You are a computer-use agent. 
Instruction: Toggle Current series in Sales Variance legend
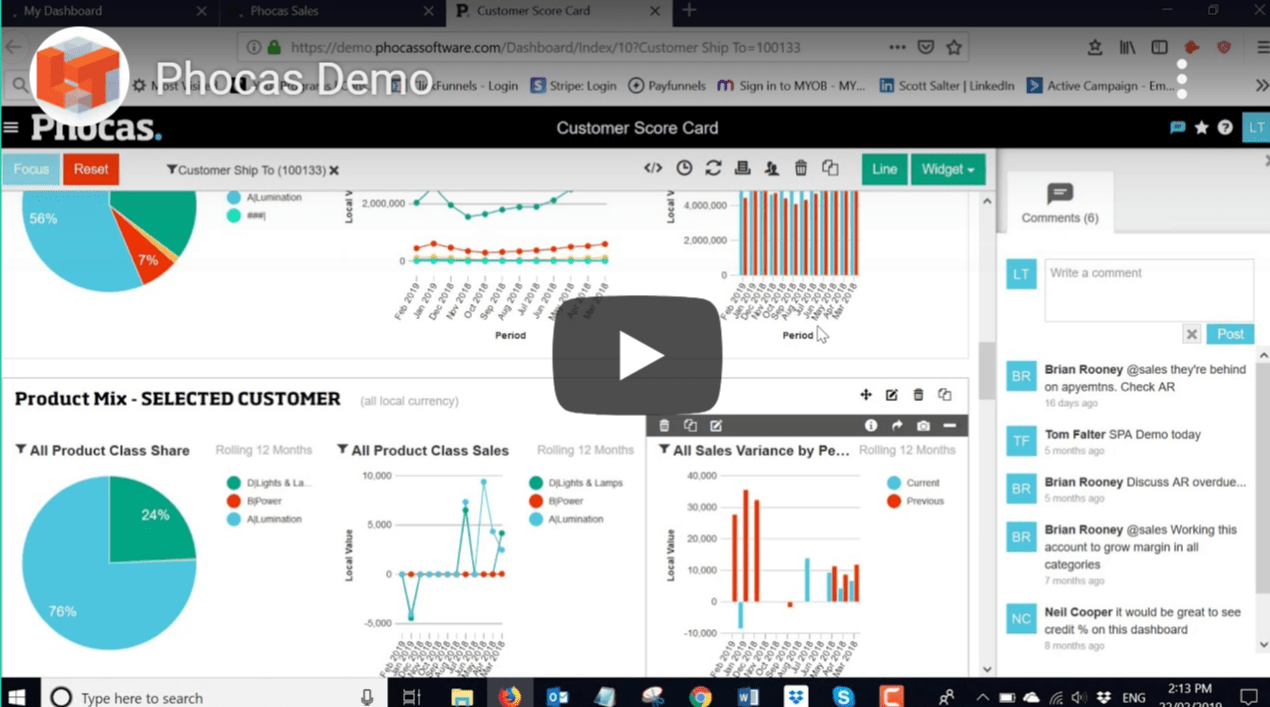pyautogui.click(x=913, y=483)
